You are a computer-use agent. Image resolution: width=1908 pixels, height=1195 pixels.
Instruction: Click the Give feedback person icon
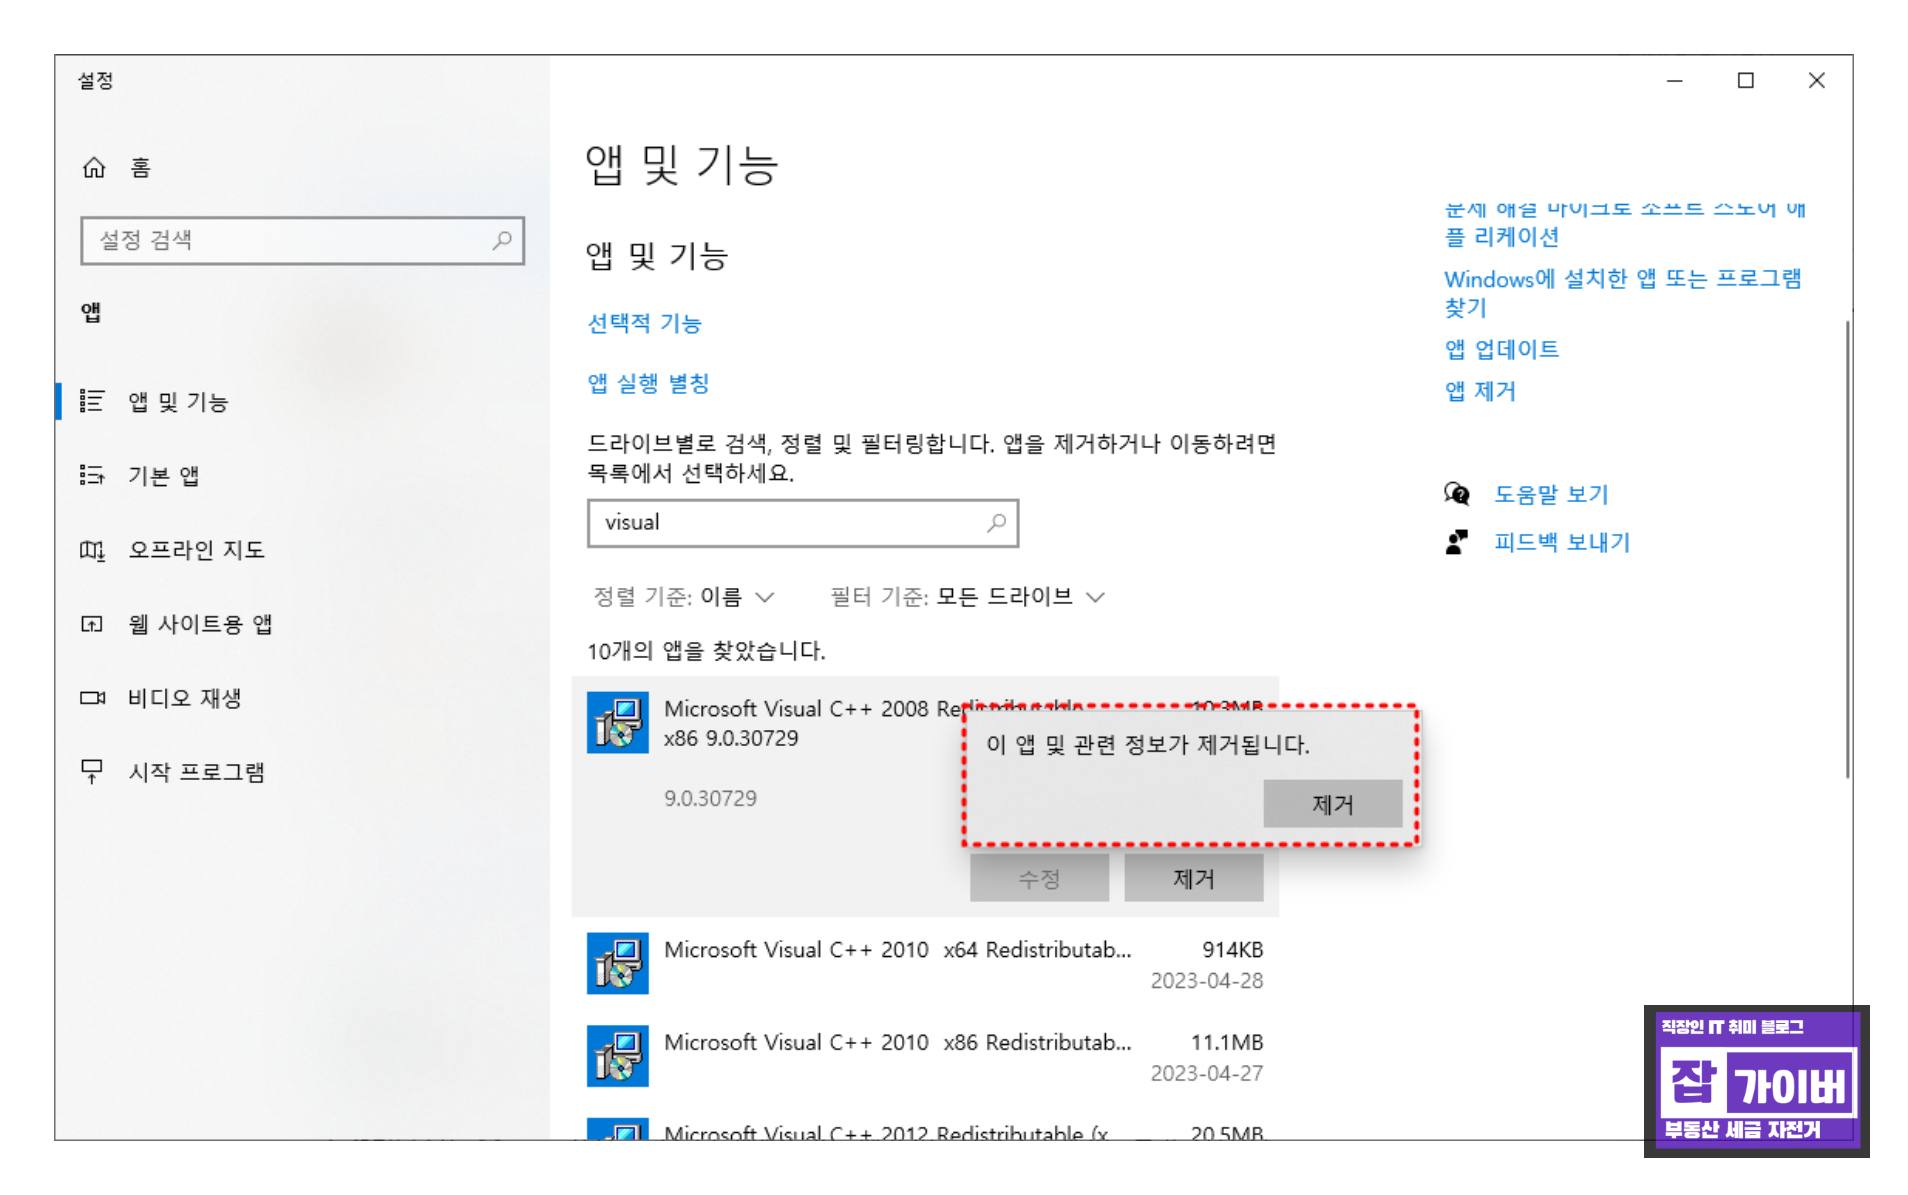tap(1457, 542)
